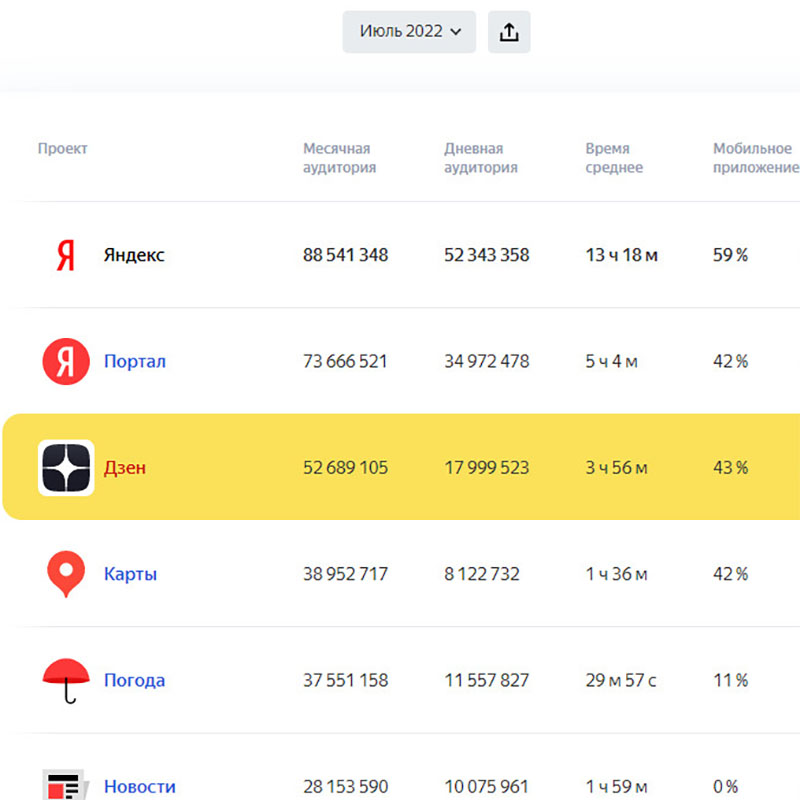Open the Июль 2022 period dropdown
This screenshot has width=800, height=800.
[409, 32]
